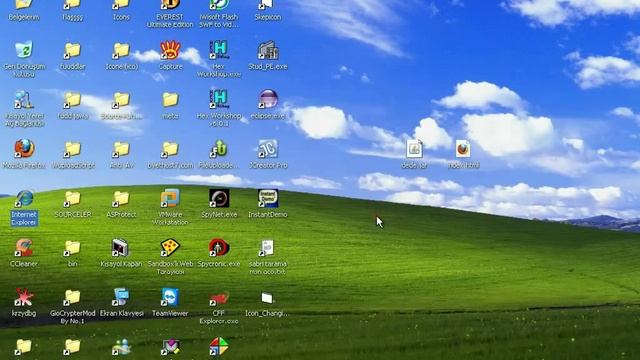Open the ASProtect folder
This screenshot has height=360, width=640.
pyautogui.click(x=121, y=199)
